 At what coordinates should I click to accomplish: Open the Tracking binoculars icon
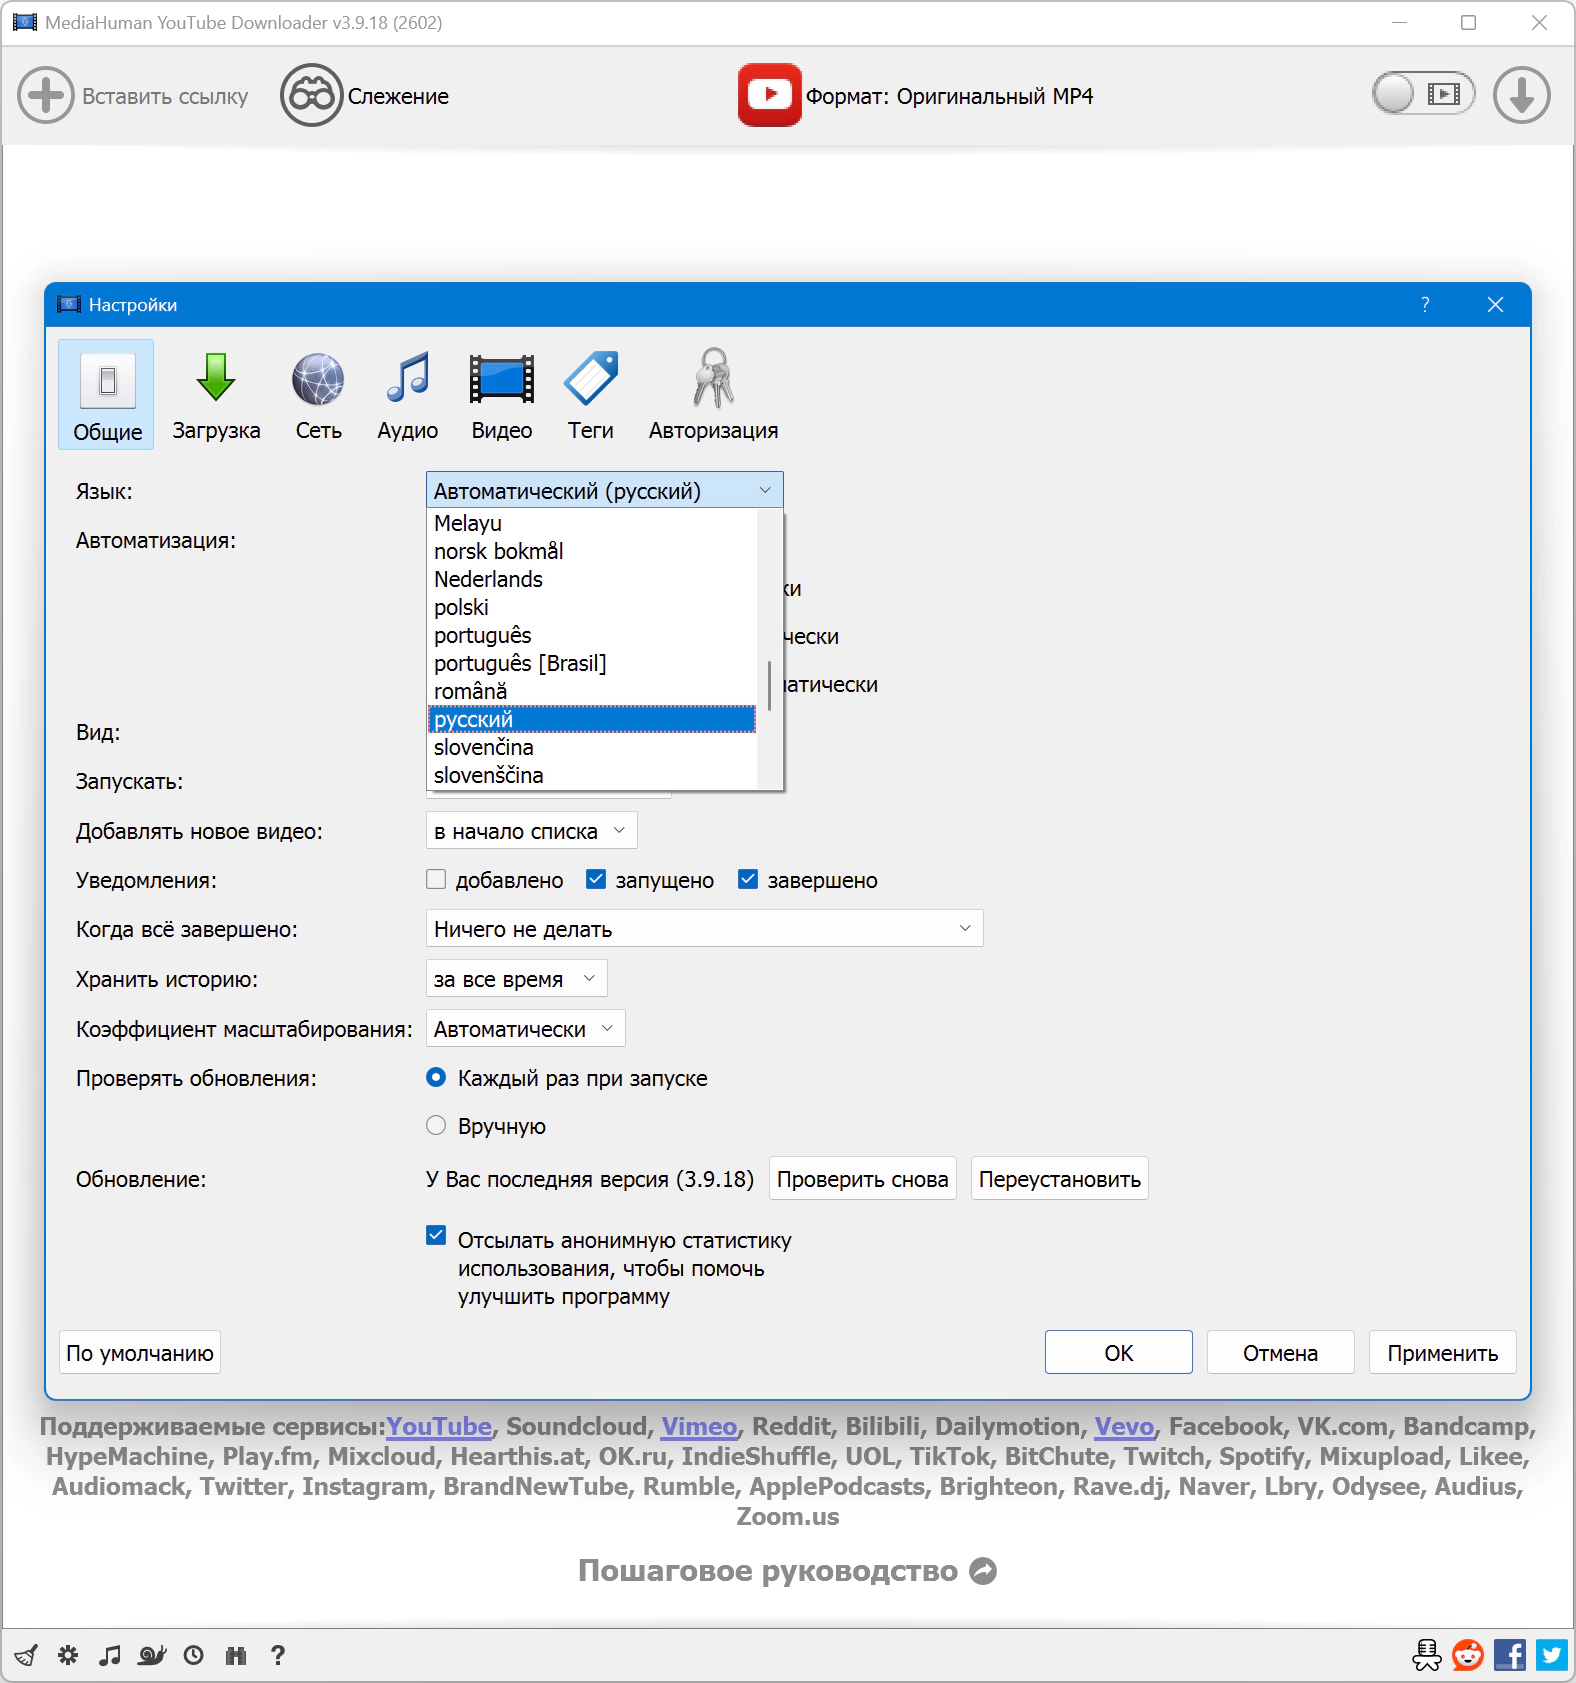point(311,96)
